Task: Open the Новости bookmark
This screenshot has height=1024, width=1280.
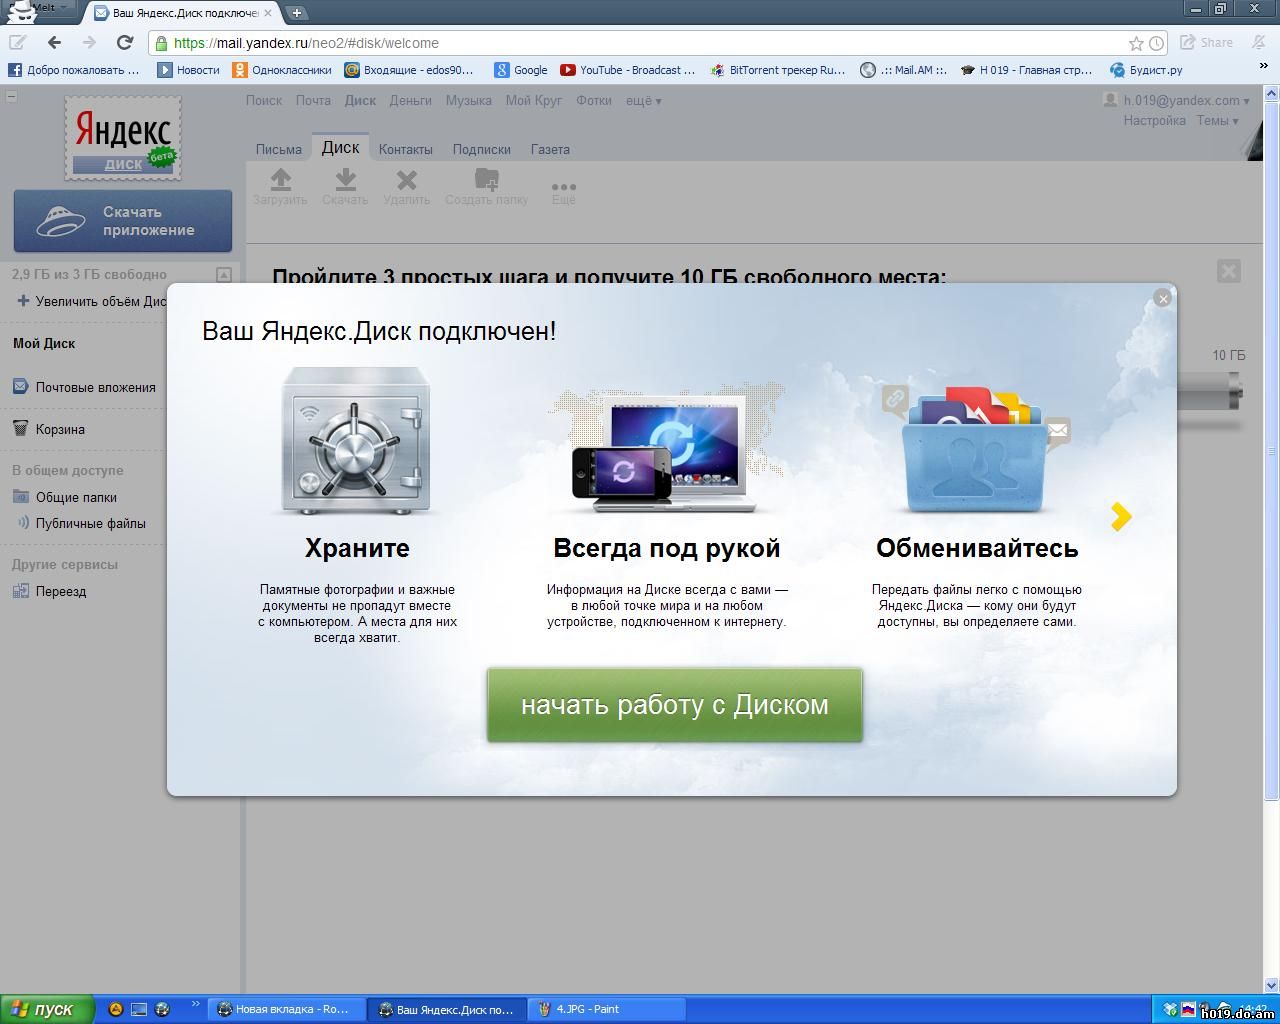Action: [x=189, y=70]
